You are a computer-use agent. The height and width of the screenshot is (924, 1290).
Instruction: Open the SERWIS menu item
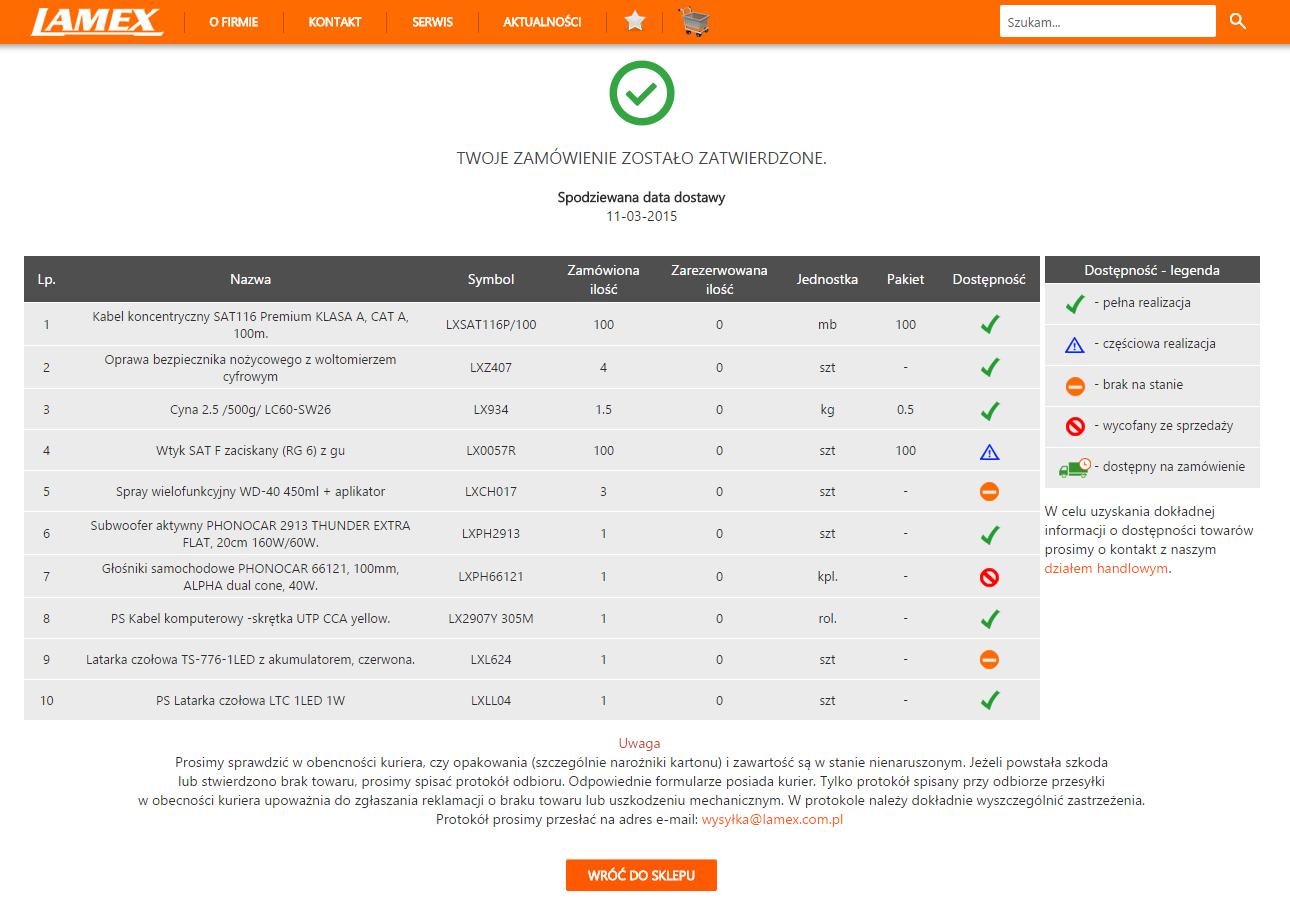point(432,22)
